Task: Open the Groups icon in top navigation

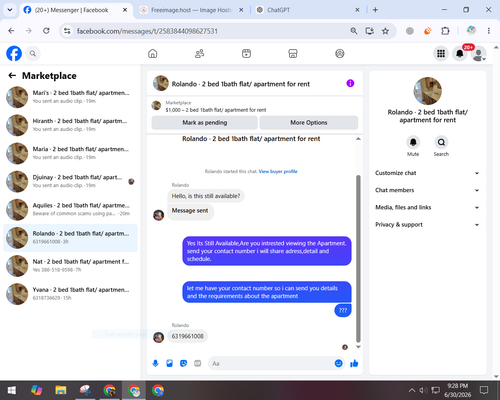Action: click(x=340, y=53)
